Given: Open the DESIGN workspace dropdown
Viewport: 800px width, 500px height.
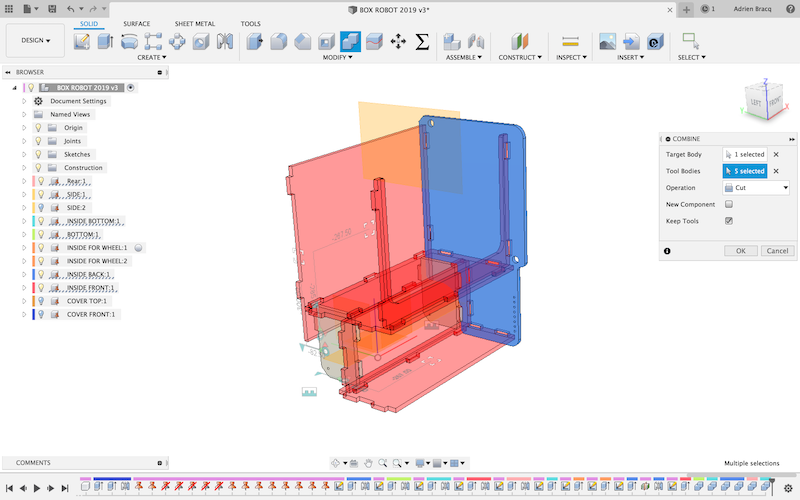Looking at the screenshot, I should pos(35,40).
